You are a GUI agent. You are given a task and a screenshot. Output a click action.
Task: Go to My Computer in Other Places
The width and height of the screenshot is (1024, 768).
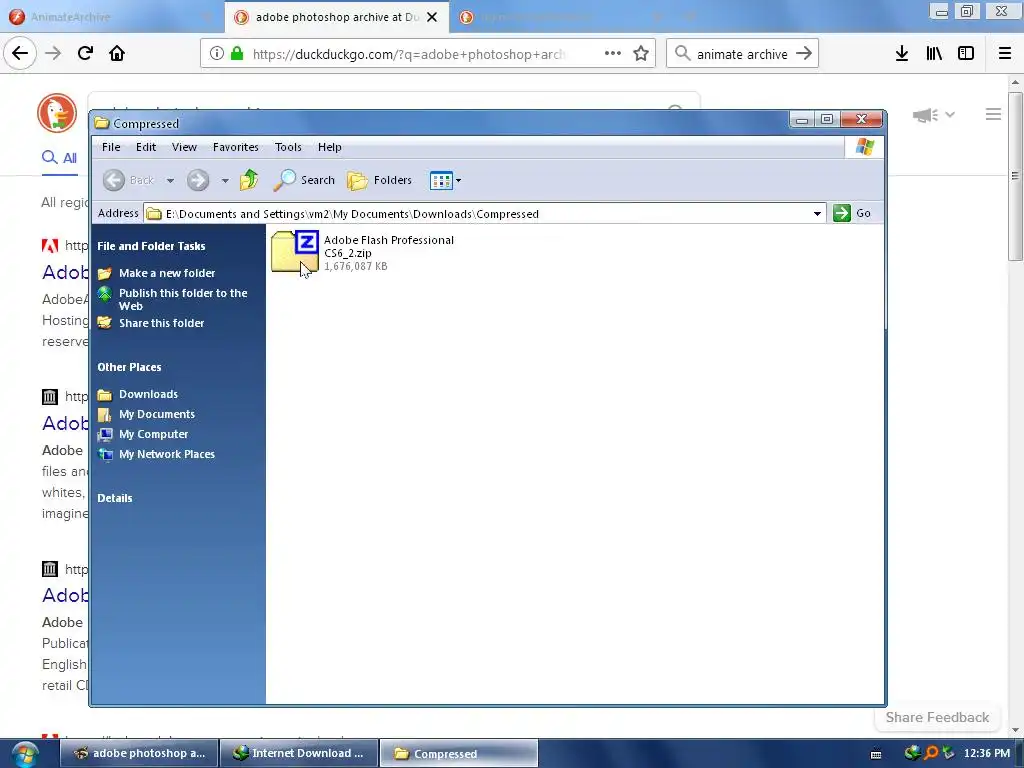pos(153,434)
